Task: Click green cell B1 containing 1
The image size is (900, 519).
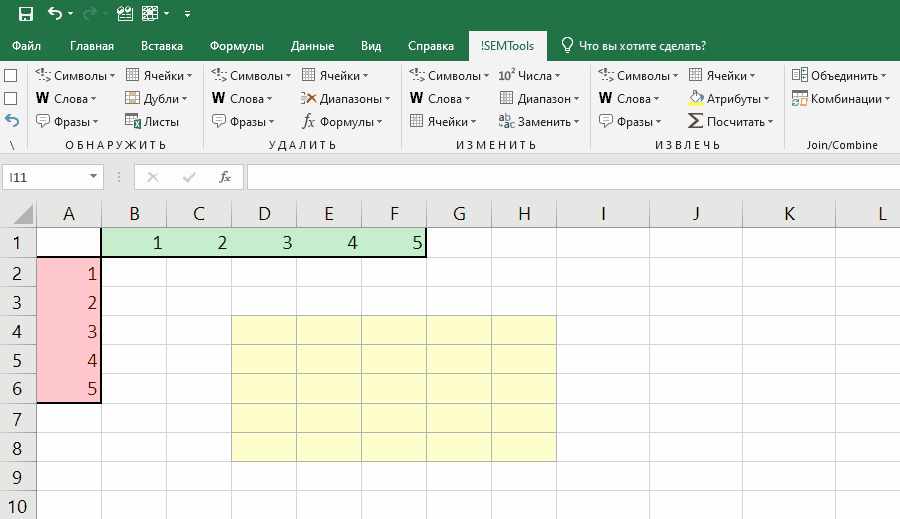Action: [134, 243]
